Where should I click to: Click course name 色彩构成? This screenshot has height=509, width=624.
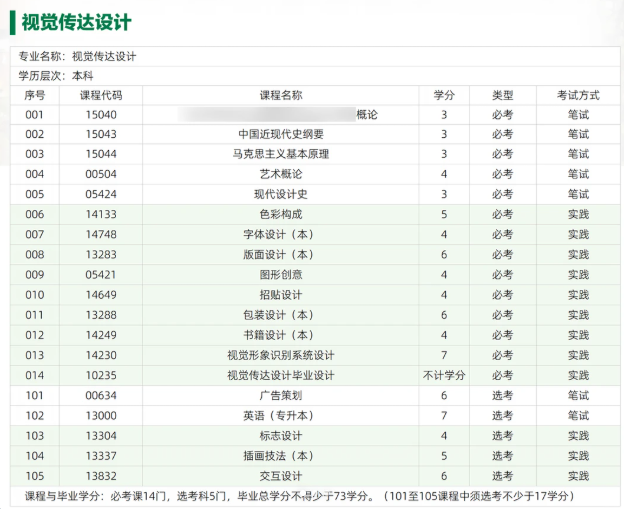tap(281, 215)
